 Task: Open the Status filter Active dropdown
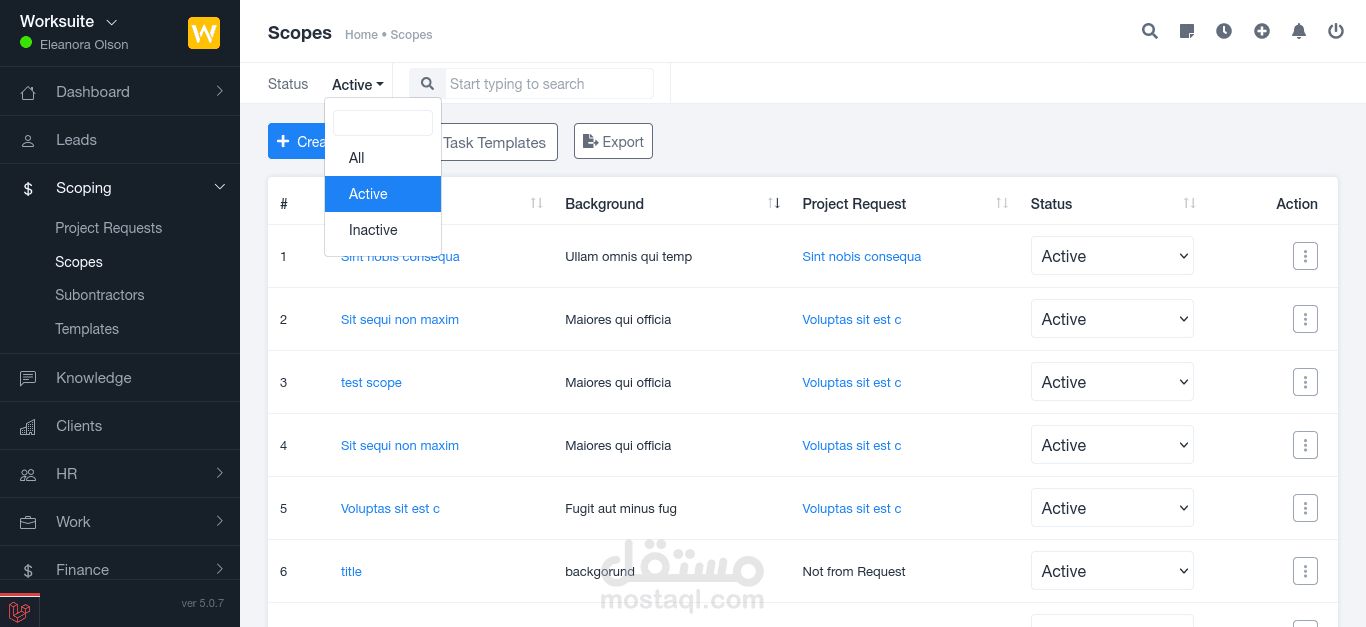tap(358, 85)
